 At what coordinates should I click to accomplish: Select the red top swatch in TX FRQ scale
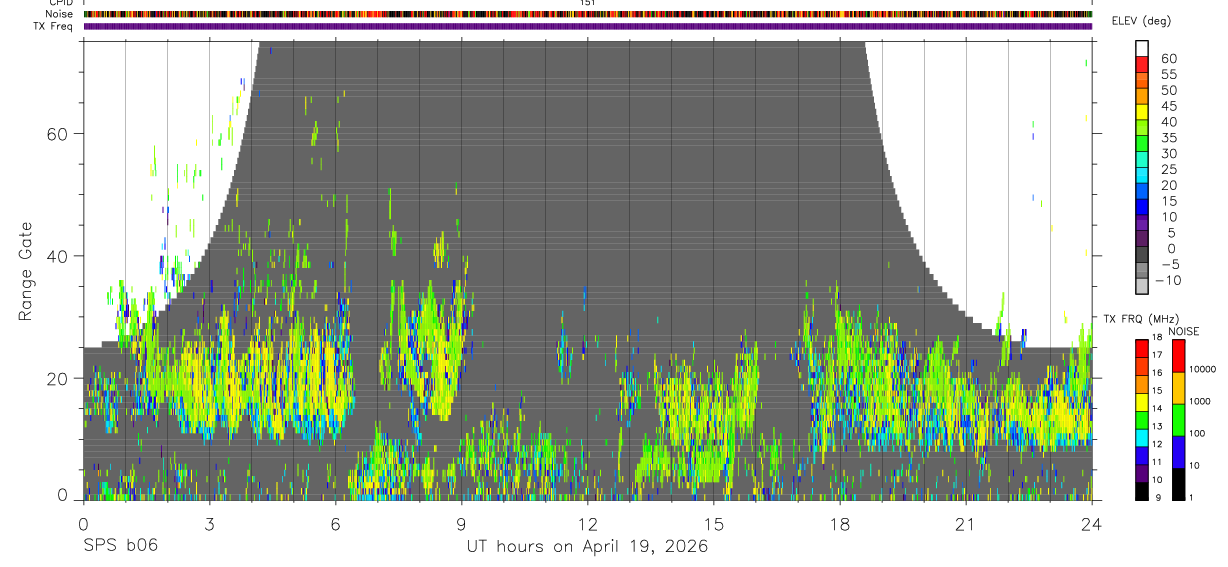tap(1142, 349)
